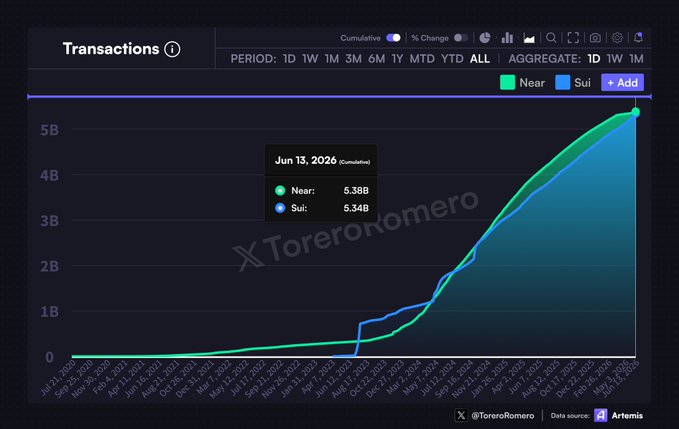Turn off the Cumulative toggle
679x429 pixels.
click(393, 38)
